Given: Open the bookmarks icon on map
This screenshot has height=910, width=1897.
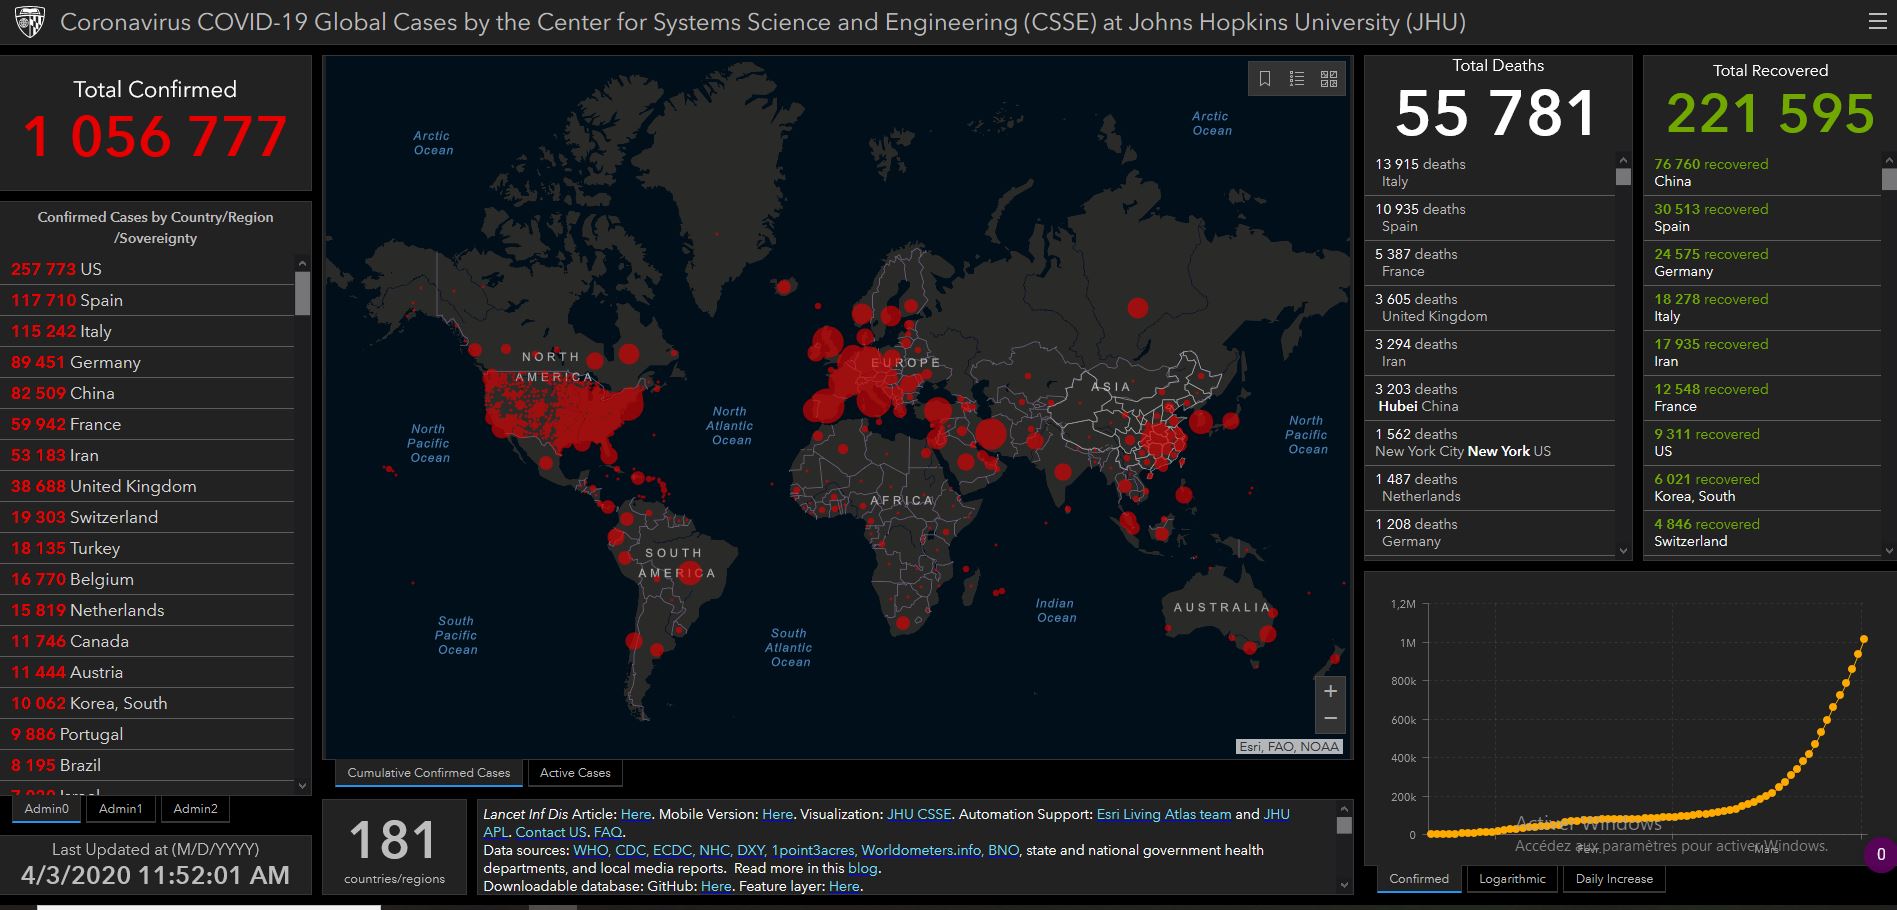Looking at the screenshot, I should (1265, 79).
